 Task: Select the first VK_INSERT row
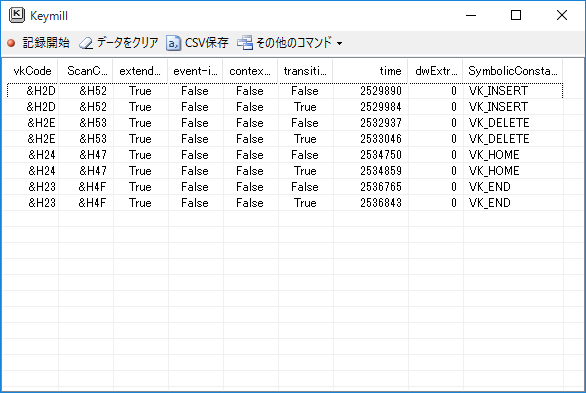click(x=285, y=91)
